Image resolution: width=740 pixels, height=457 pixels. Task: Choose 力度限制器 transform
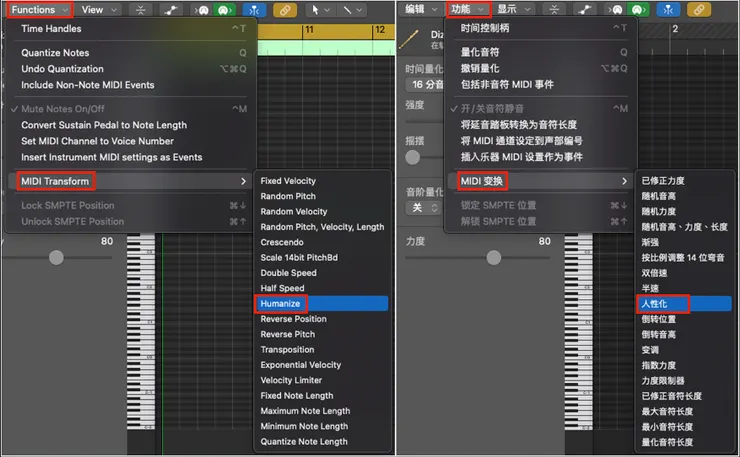[x=684, y=381]
